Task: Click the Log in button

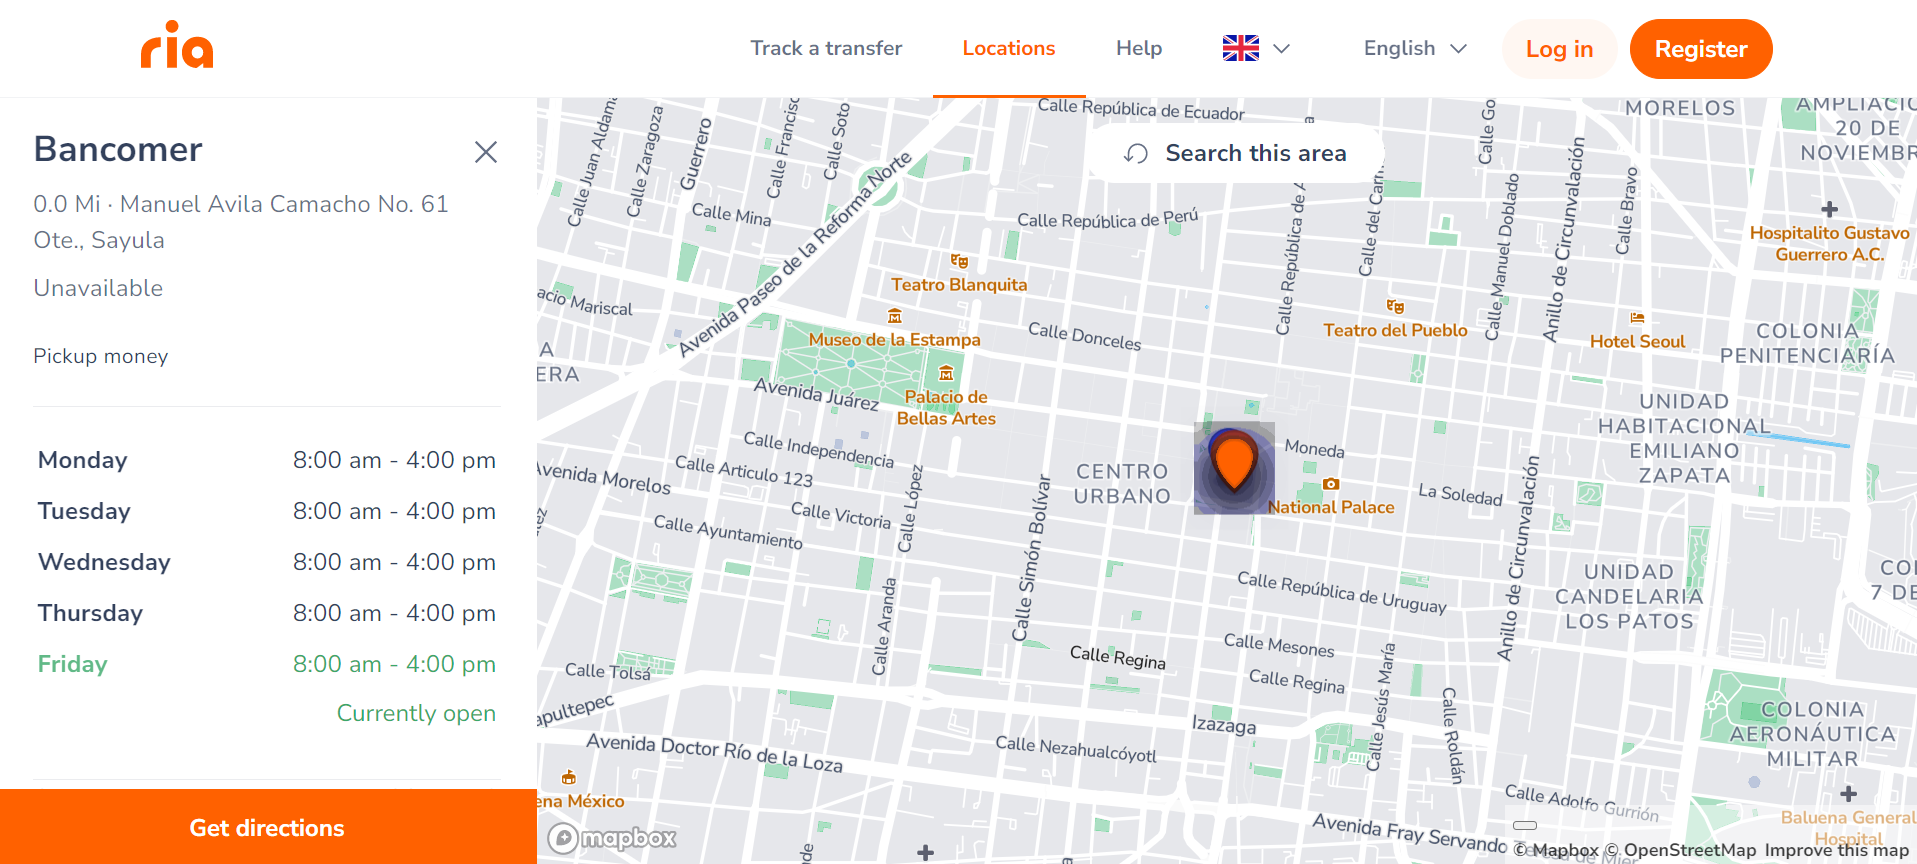Action: (1559, 49)
